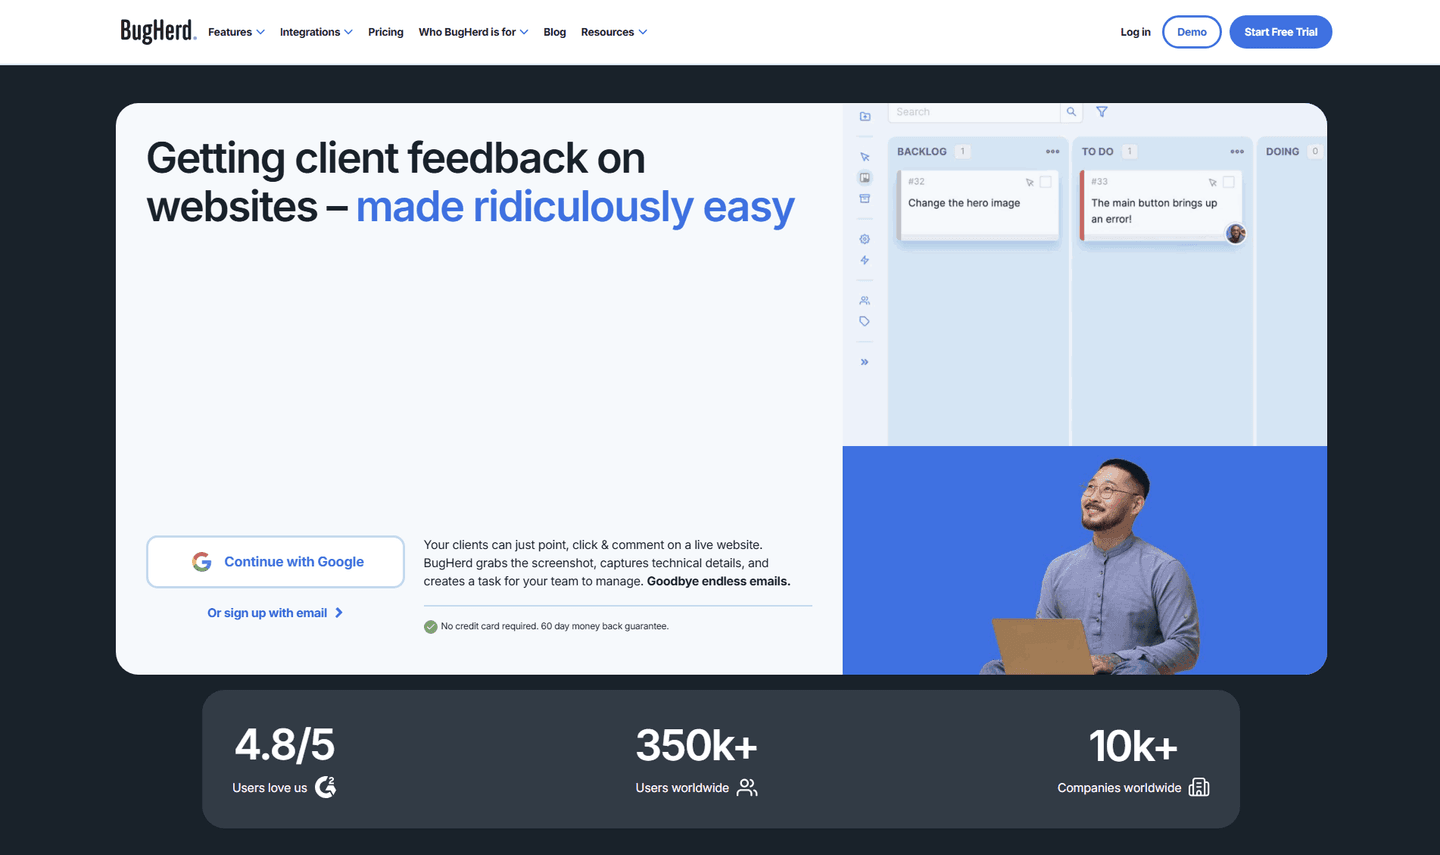Click the DOING column heading
This screenshot has height=855, width=1440.
(x=1283, y=152)
